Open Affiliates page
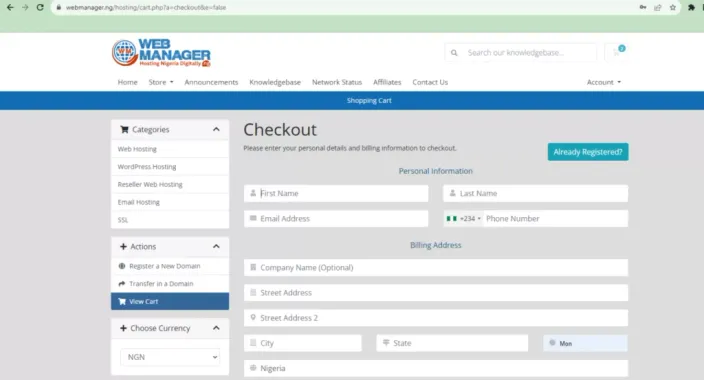 pos(387,82)
